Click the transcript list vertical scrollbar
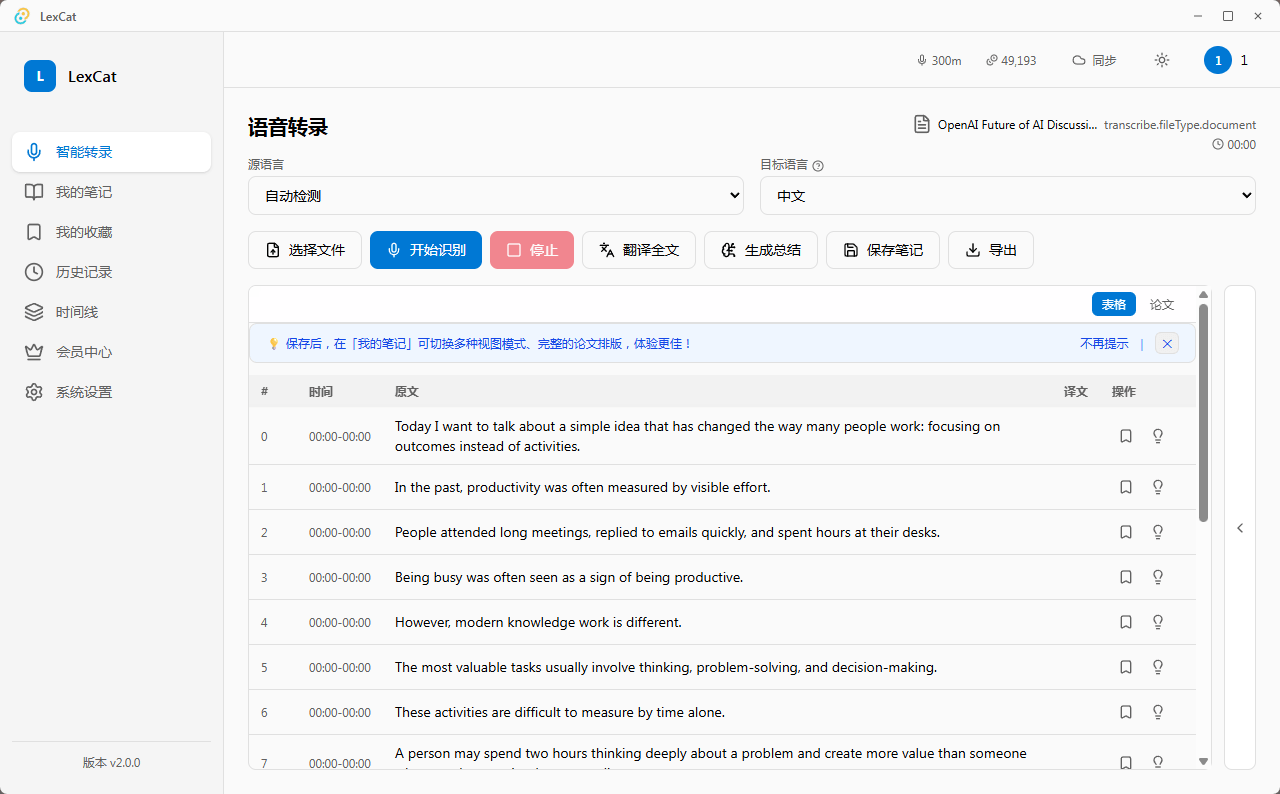 [x=1203, y=413]
